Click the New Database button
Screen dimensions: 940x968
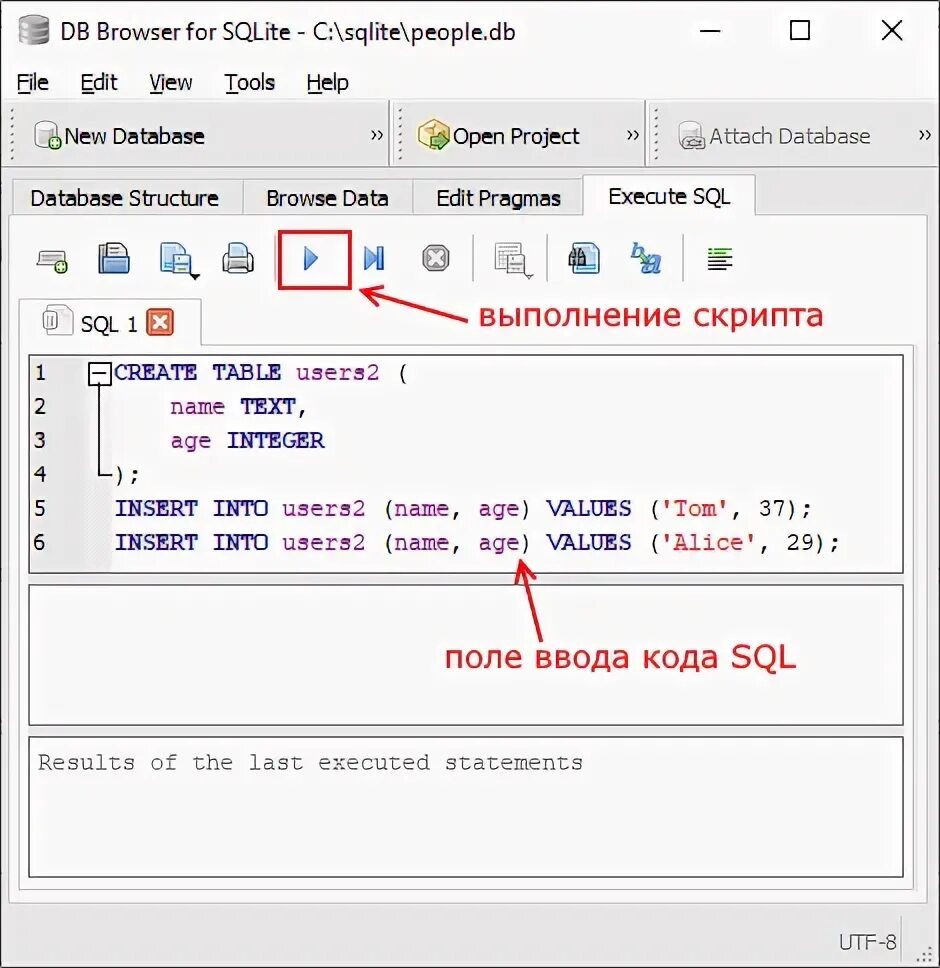pos(119,136)
